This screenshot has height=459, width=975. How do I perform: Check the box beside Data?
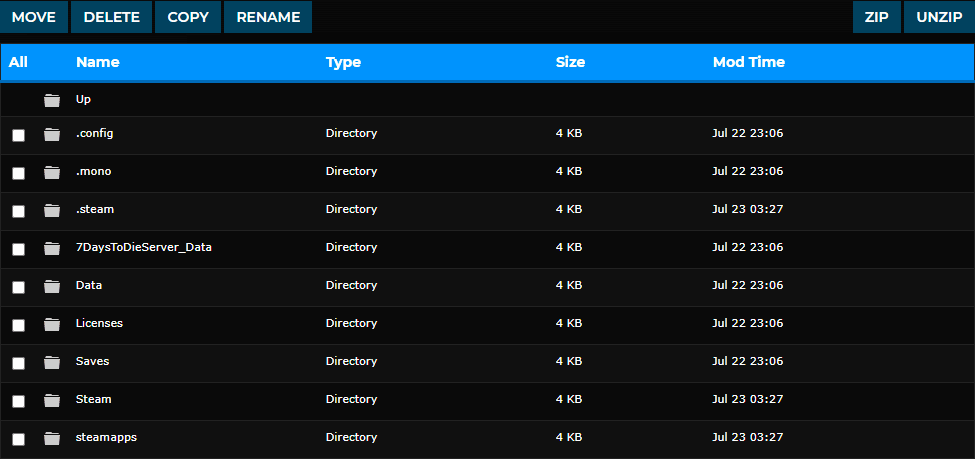coord(19,287)
